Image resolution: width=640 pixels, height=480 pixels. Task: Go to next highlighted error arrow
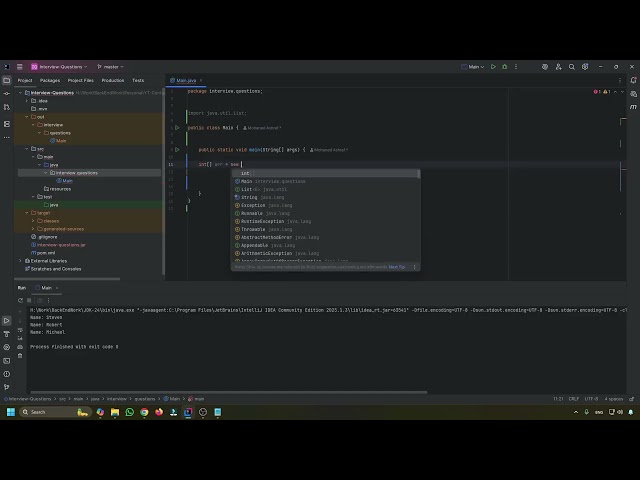pos(622,92)
